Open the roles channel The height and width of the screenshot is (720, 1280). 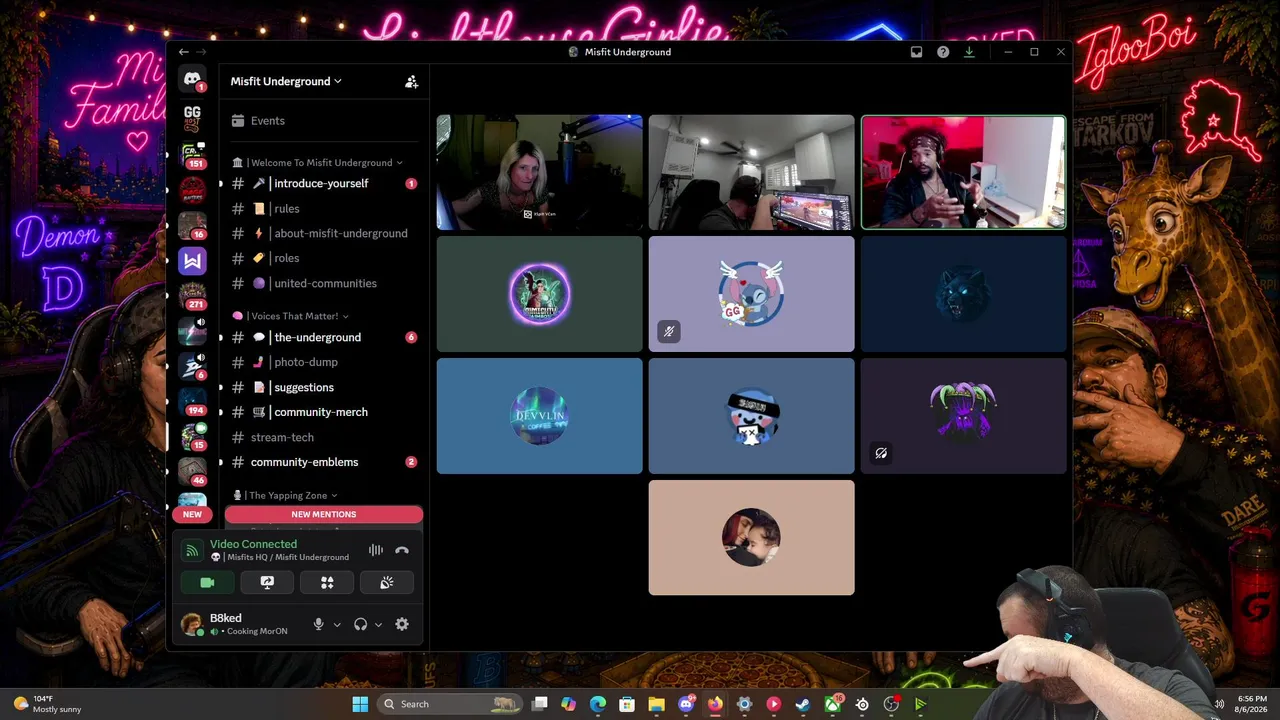pyautogui.click(x=323, y=258)
